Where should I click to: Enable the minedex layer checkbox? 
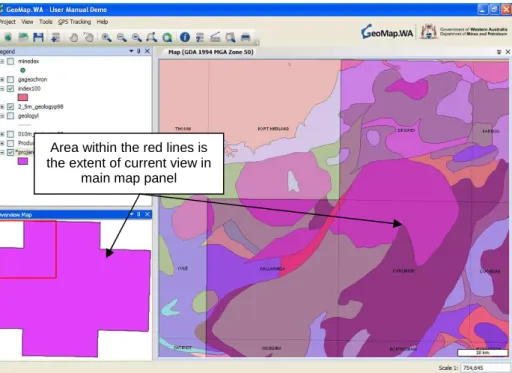tap(11, 61)
